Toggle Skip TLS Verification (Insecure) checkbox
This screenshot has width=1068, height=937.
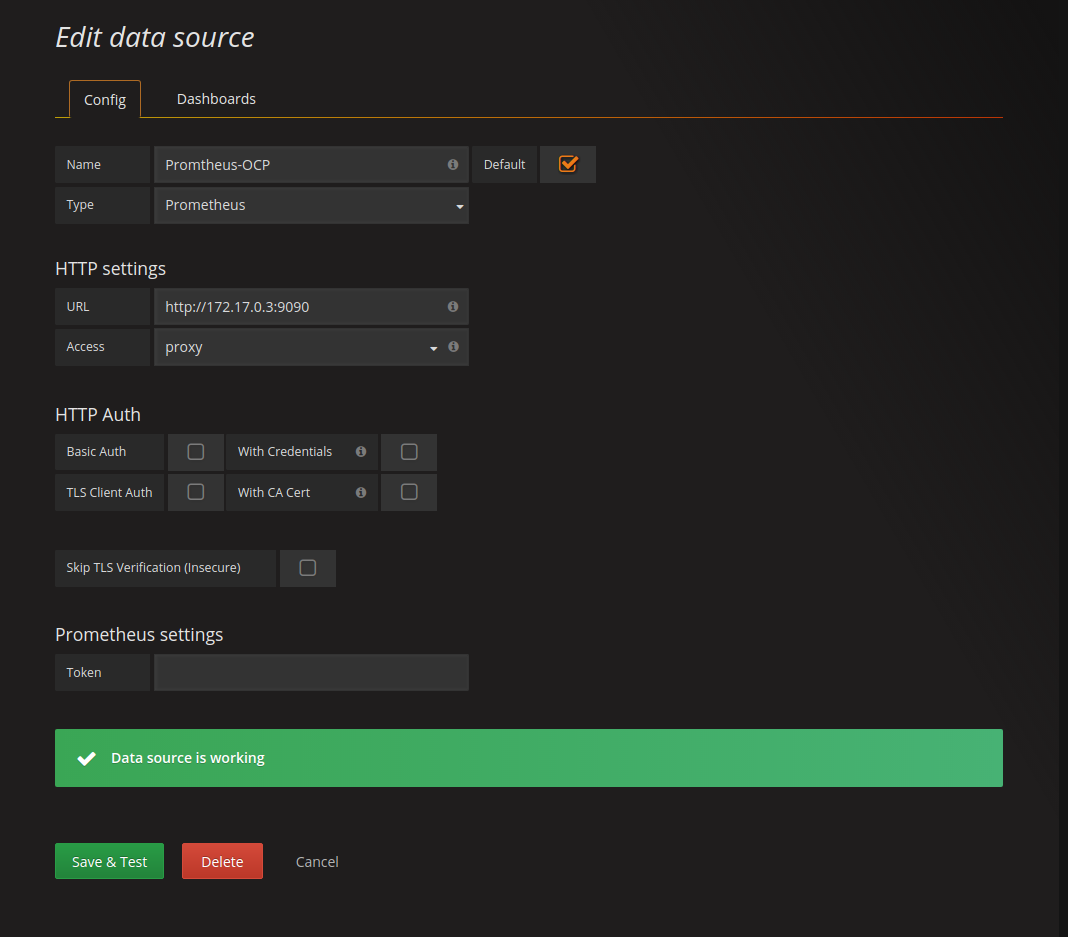[308, 568]
